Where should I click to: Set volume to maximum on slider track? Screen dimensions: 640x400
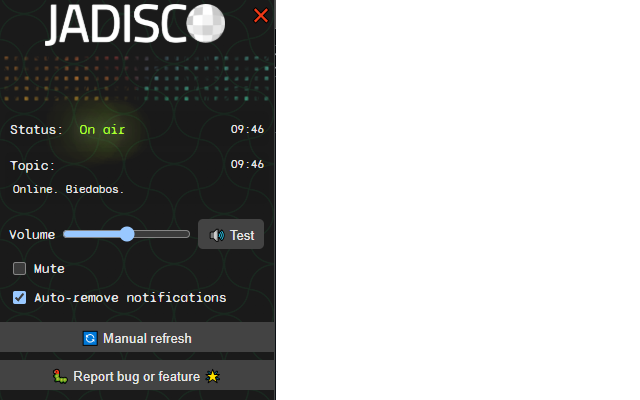pyautogui.click(x=187, y=234)
